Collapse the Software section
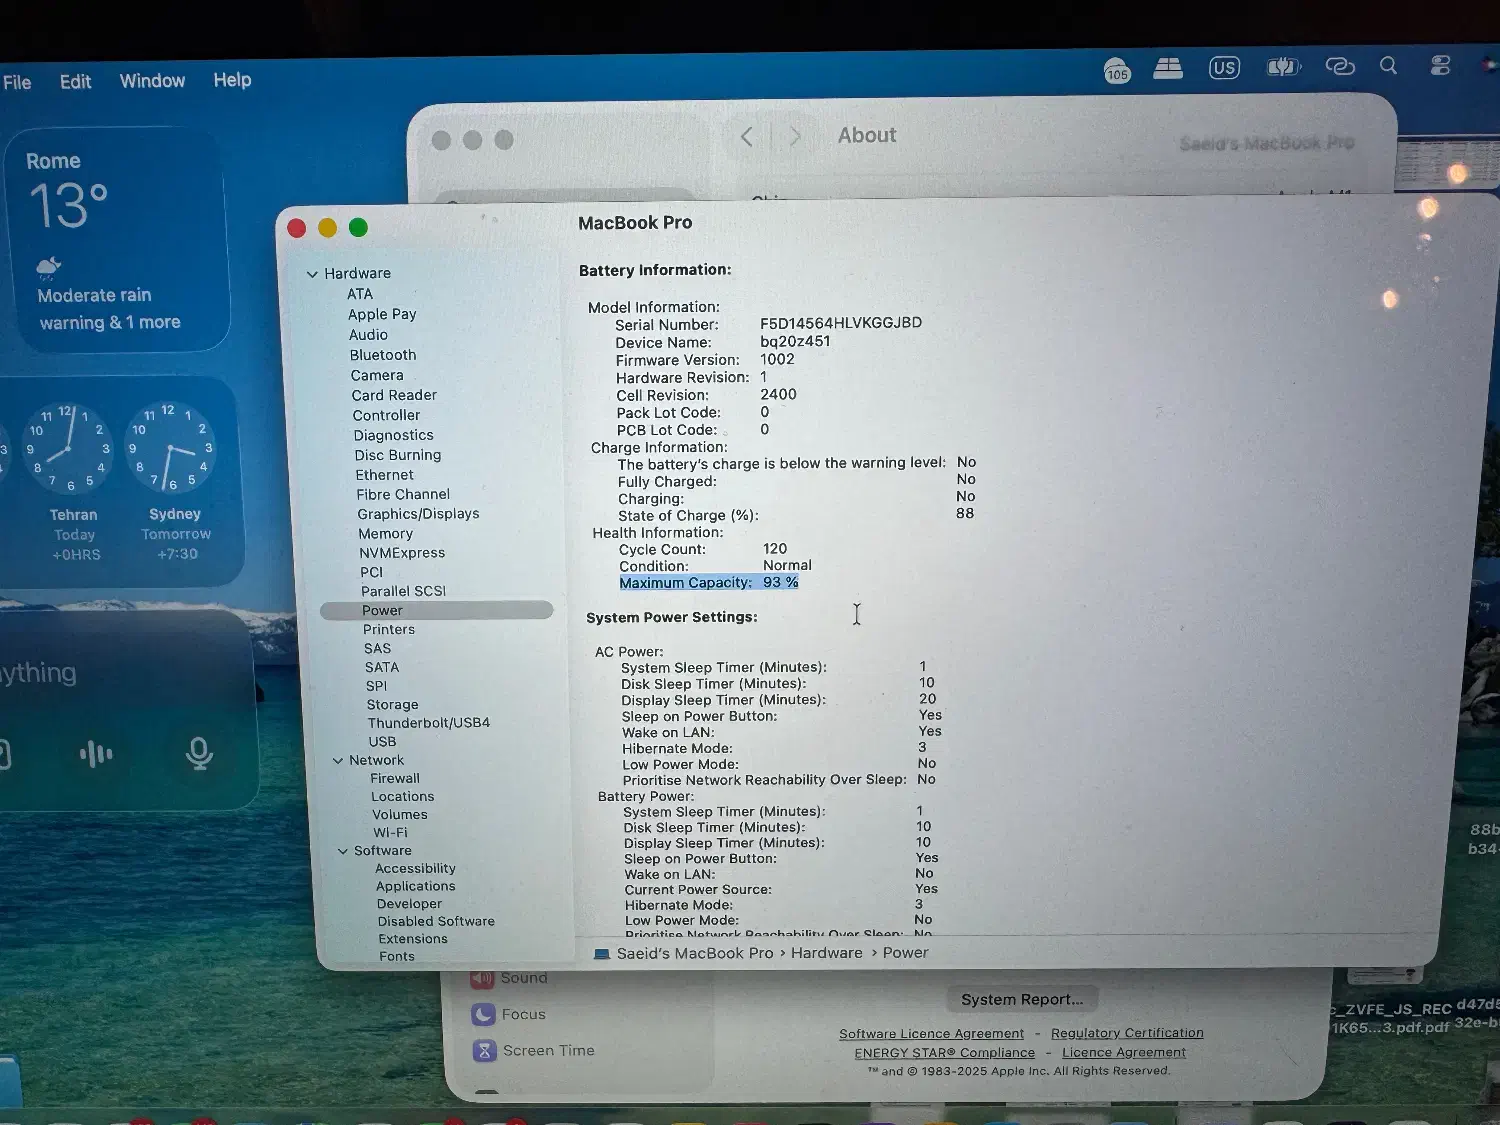This screenshot has height=1125, width=1500. (x=343, y=850)
